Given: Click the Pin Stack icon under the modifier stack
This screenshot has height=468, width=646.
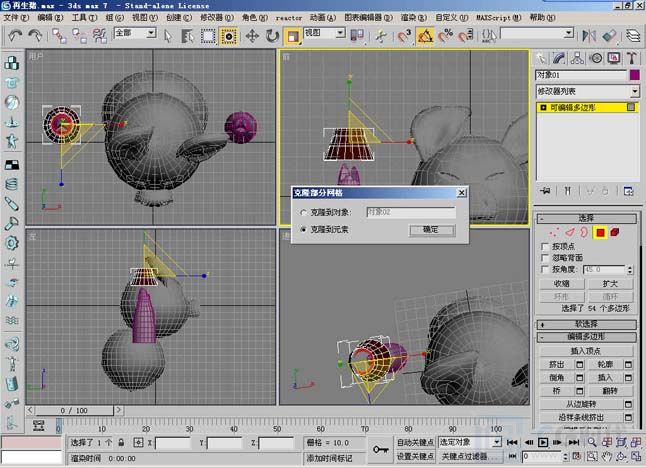Looking at the screenshot, I should click(x=545, y=191).
